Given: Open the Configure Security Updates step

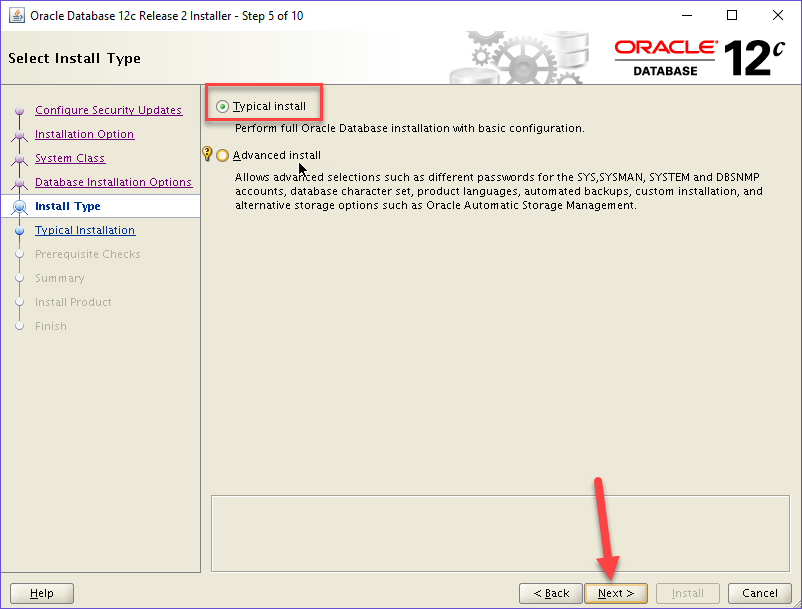Looking at the screenshot, I should [108, 110].
